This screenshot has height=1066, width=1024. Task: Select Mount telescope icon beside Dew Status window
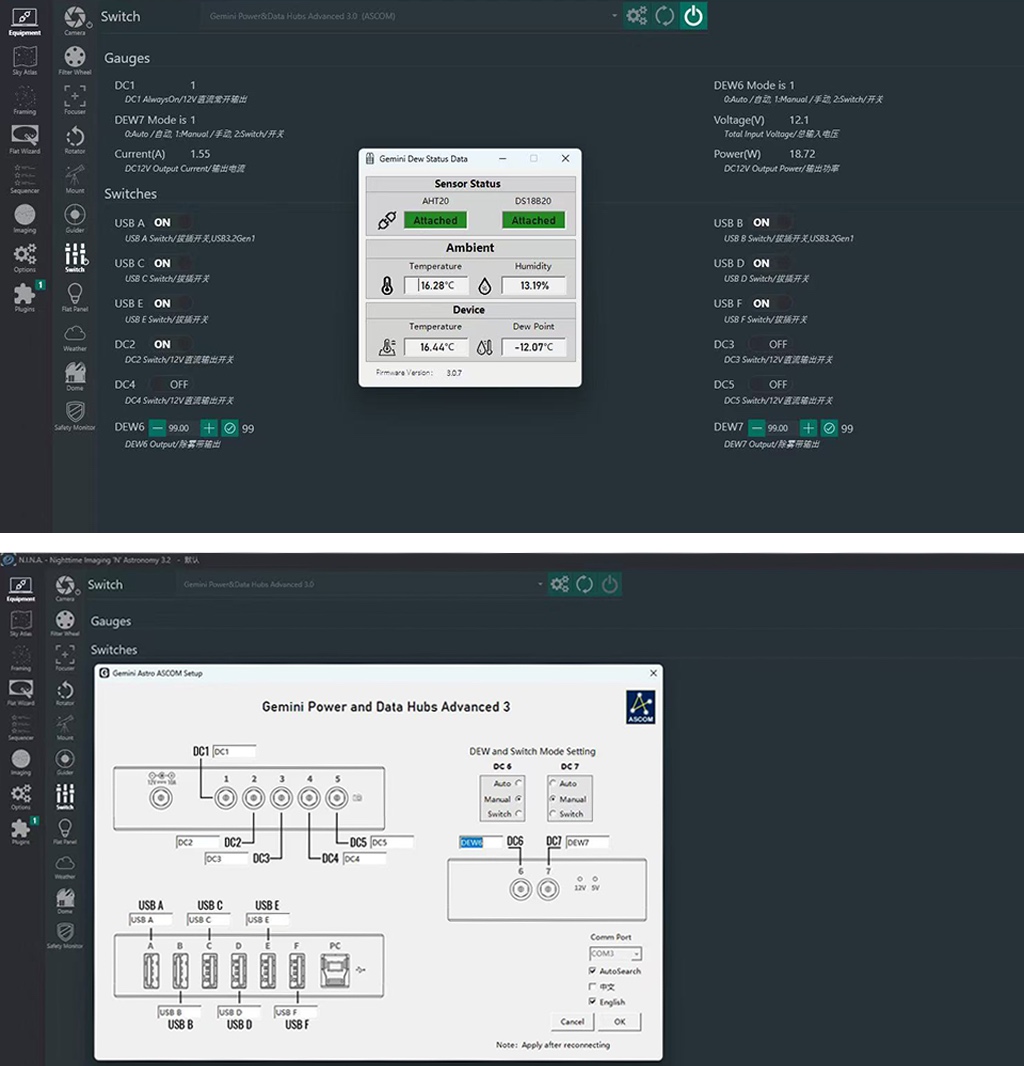[x=75, y=179]
